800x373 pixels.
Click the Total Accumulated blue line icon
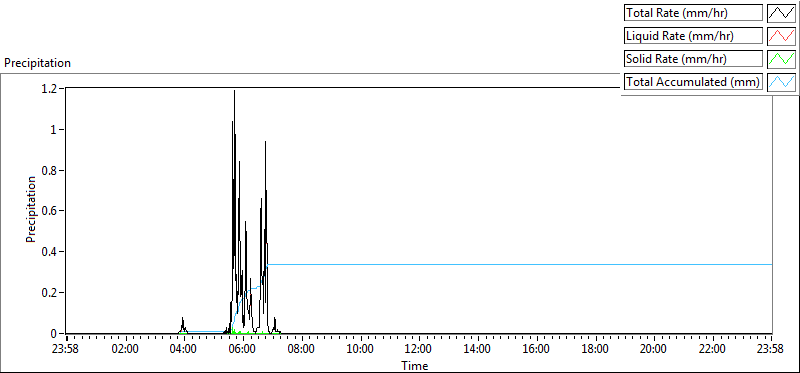(782, 82)
